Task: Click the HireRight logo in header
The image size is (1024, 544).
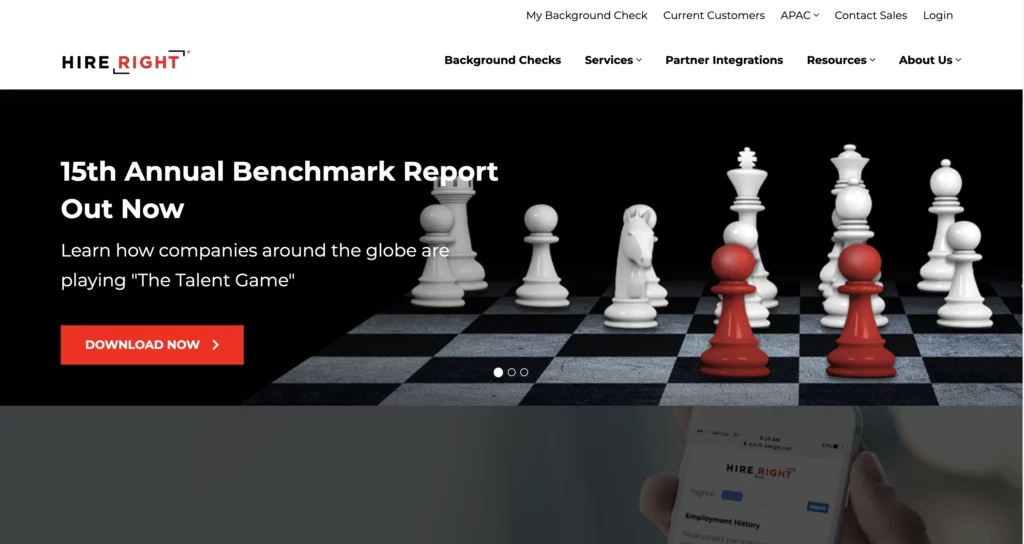Action: coord(125,61)
